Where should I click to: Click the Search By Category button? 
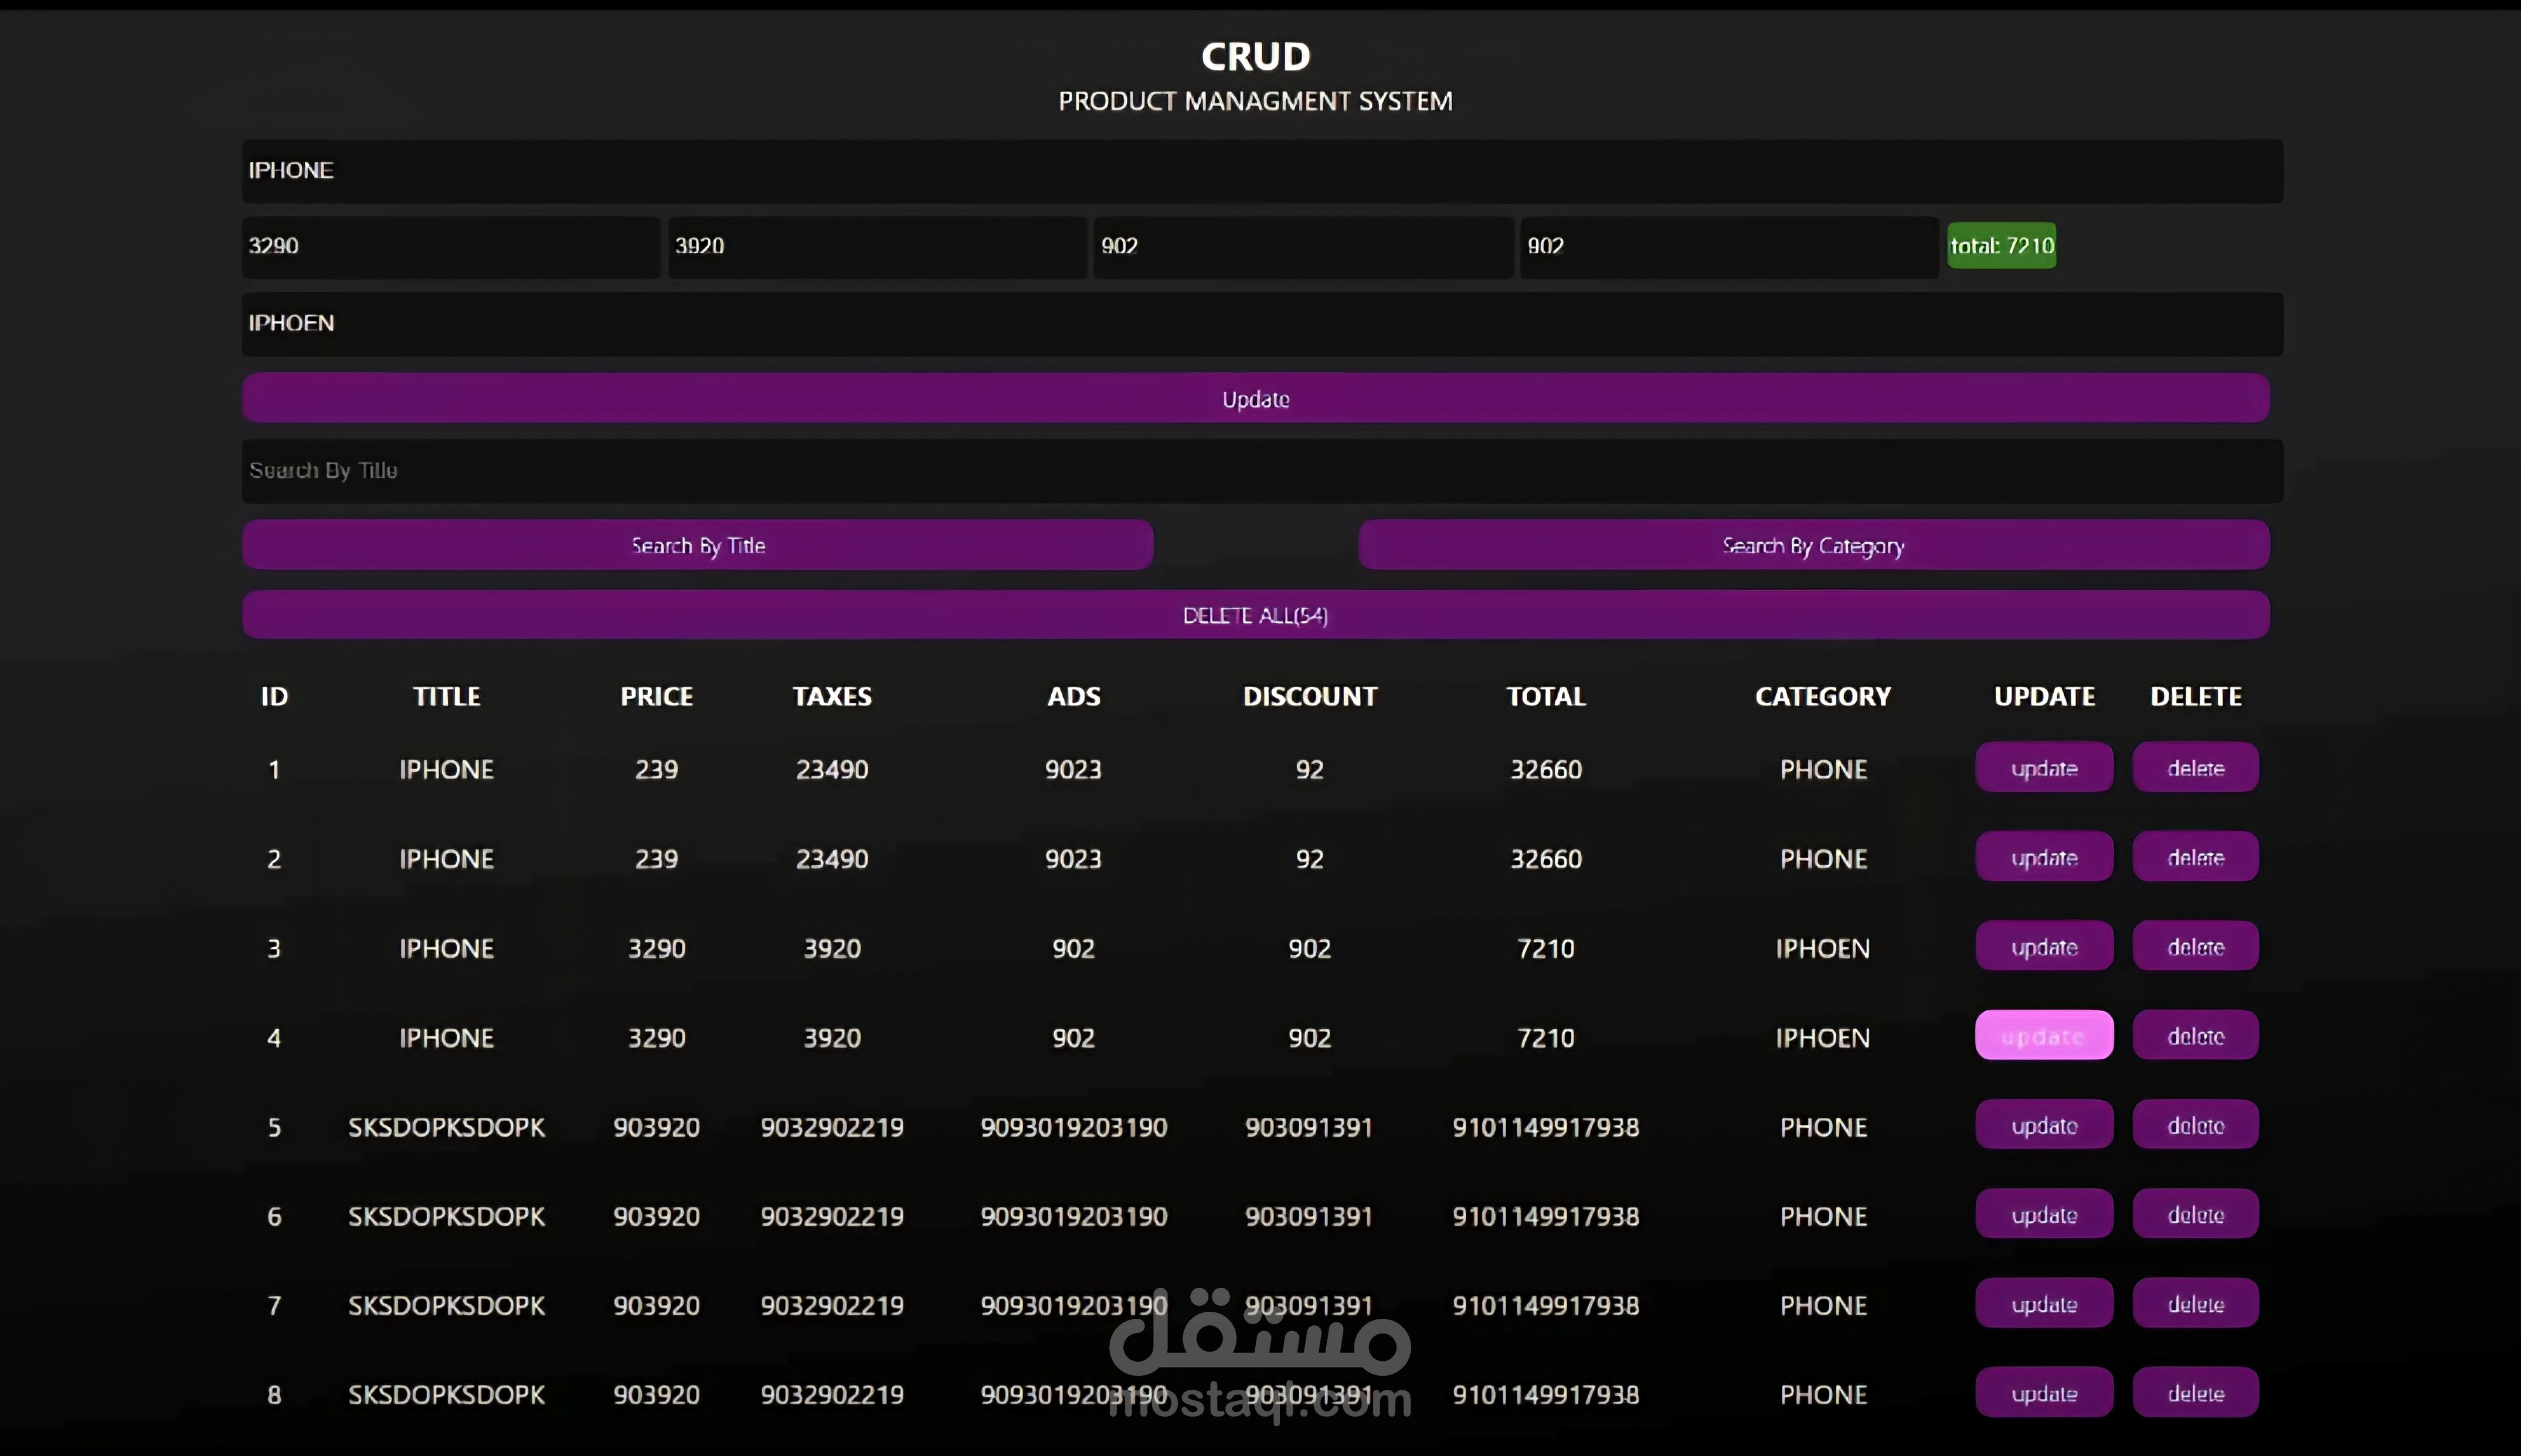(x=1813, y=545)
